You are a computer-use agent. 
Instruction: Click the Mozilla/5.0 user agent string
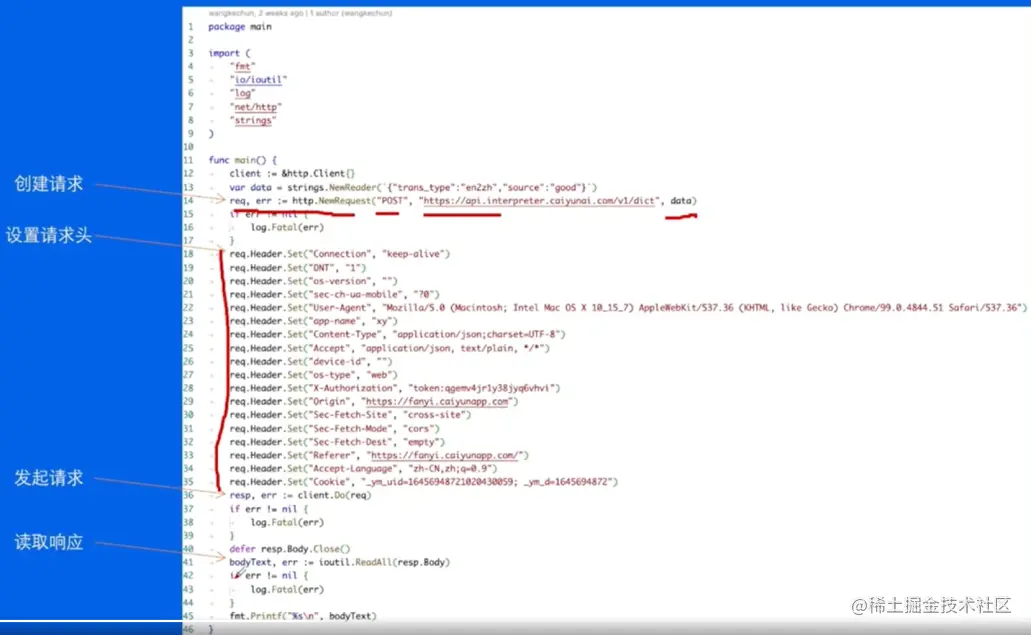coord(702,308)
